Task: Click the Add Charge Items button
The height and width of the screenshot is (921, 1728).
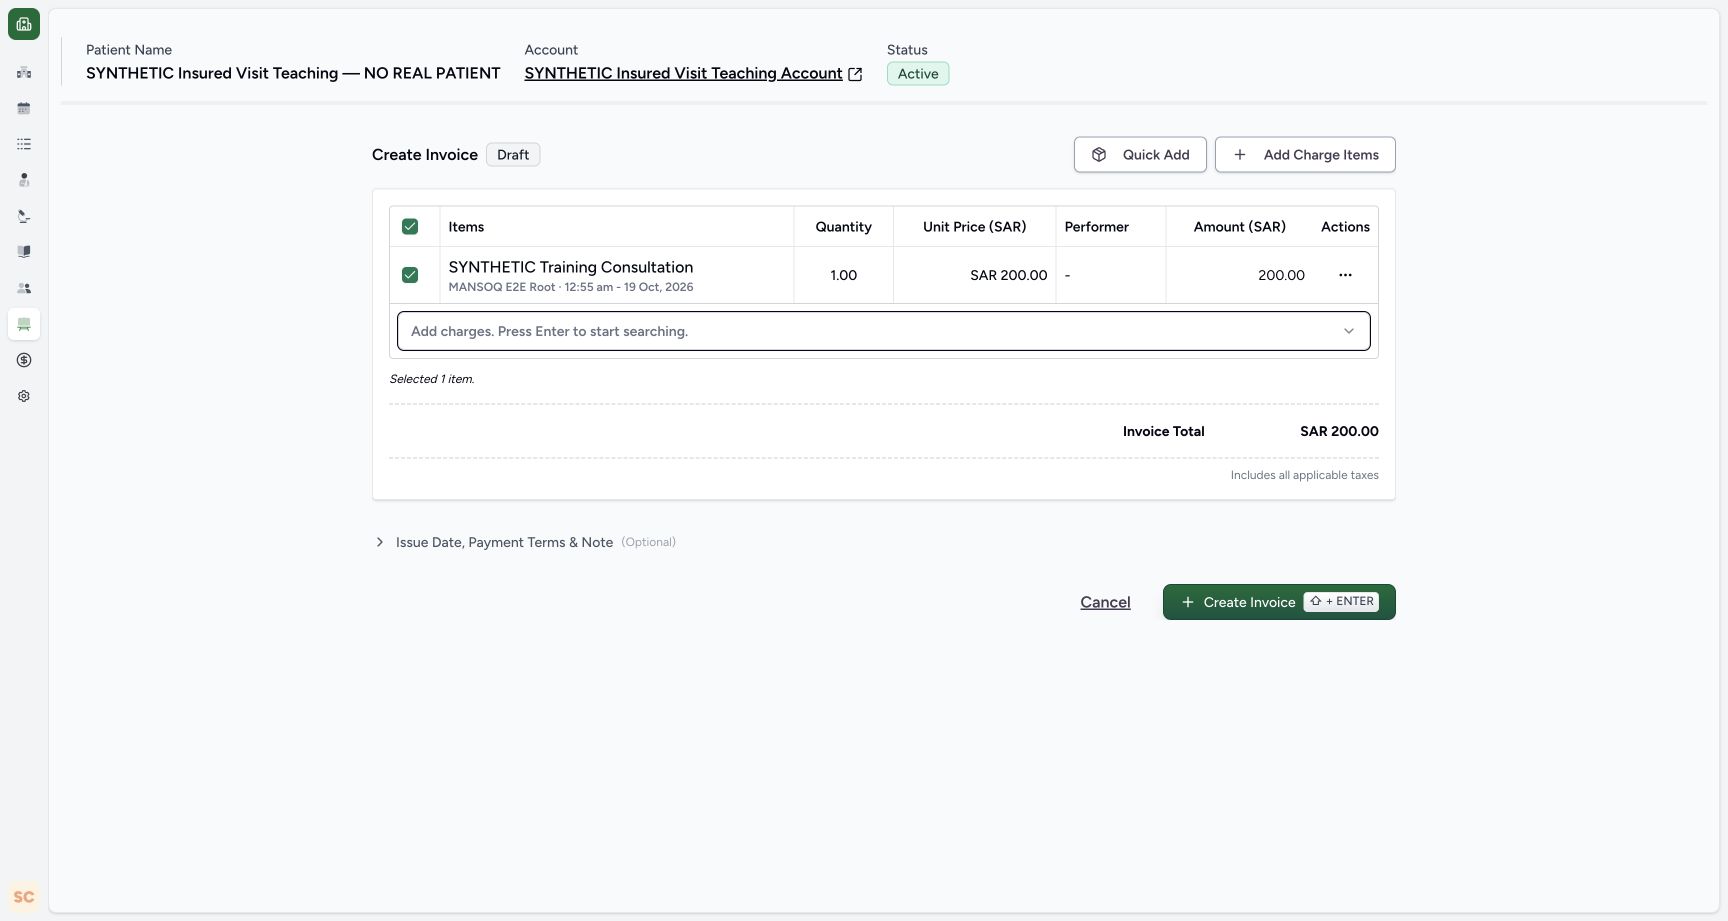Action: (x=1305, y=155)
